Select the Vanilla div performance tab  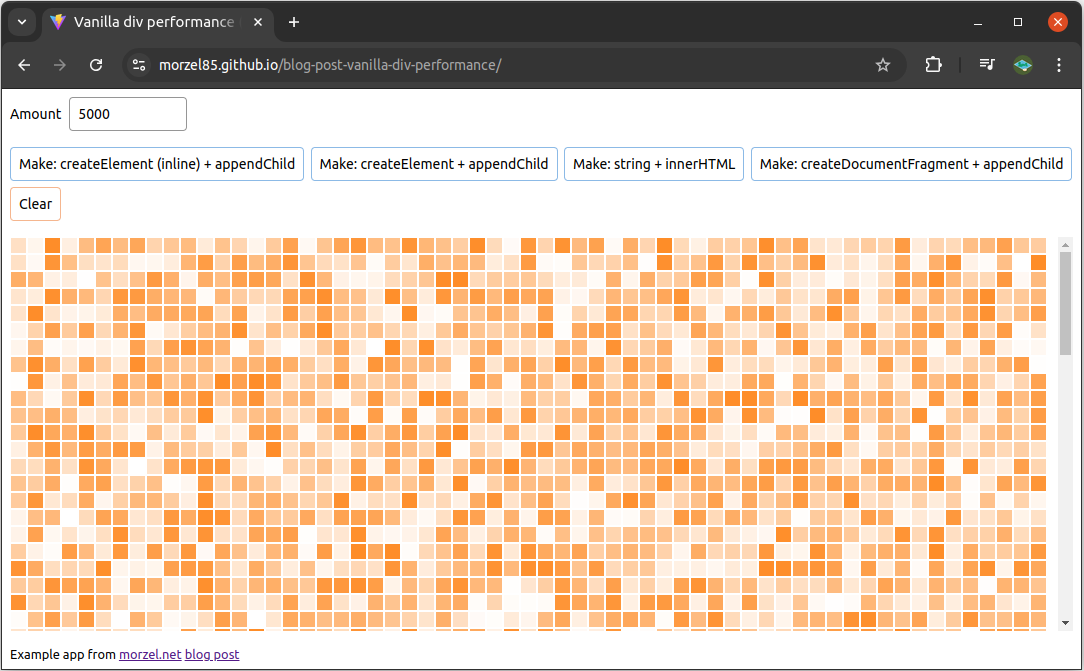coord(150,22)
